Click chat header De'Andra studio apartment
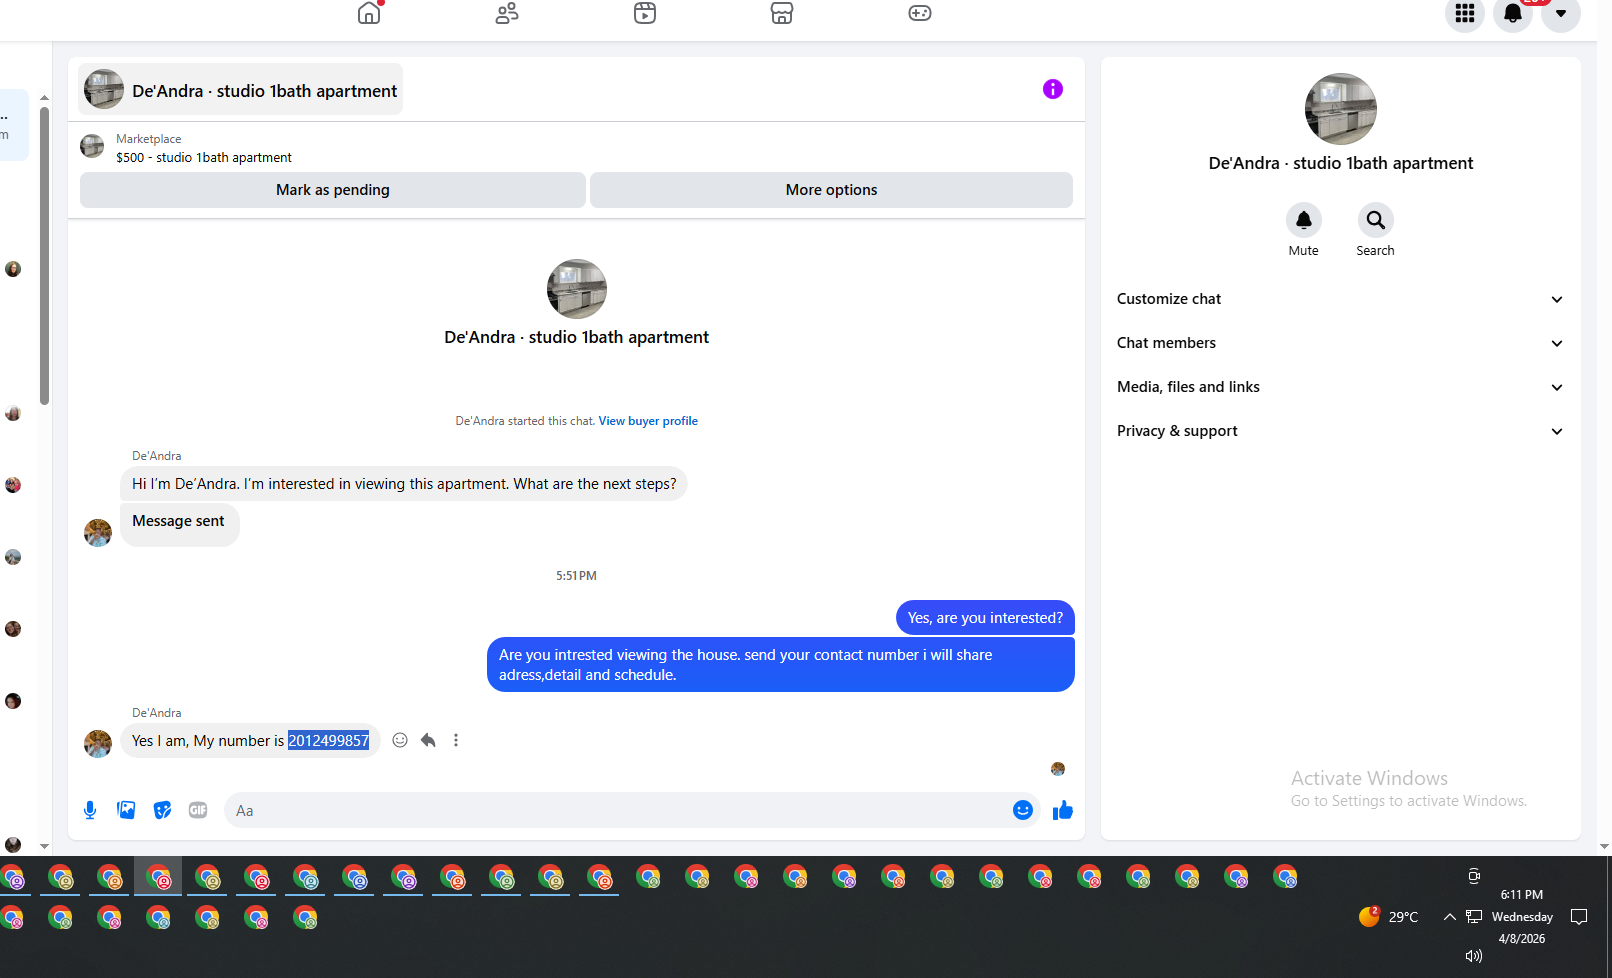The width and height of the screenshot is (1612, 978). [241, 90]
